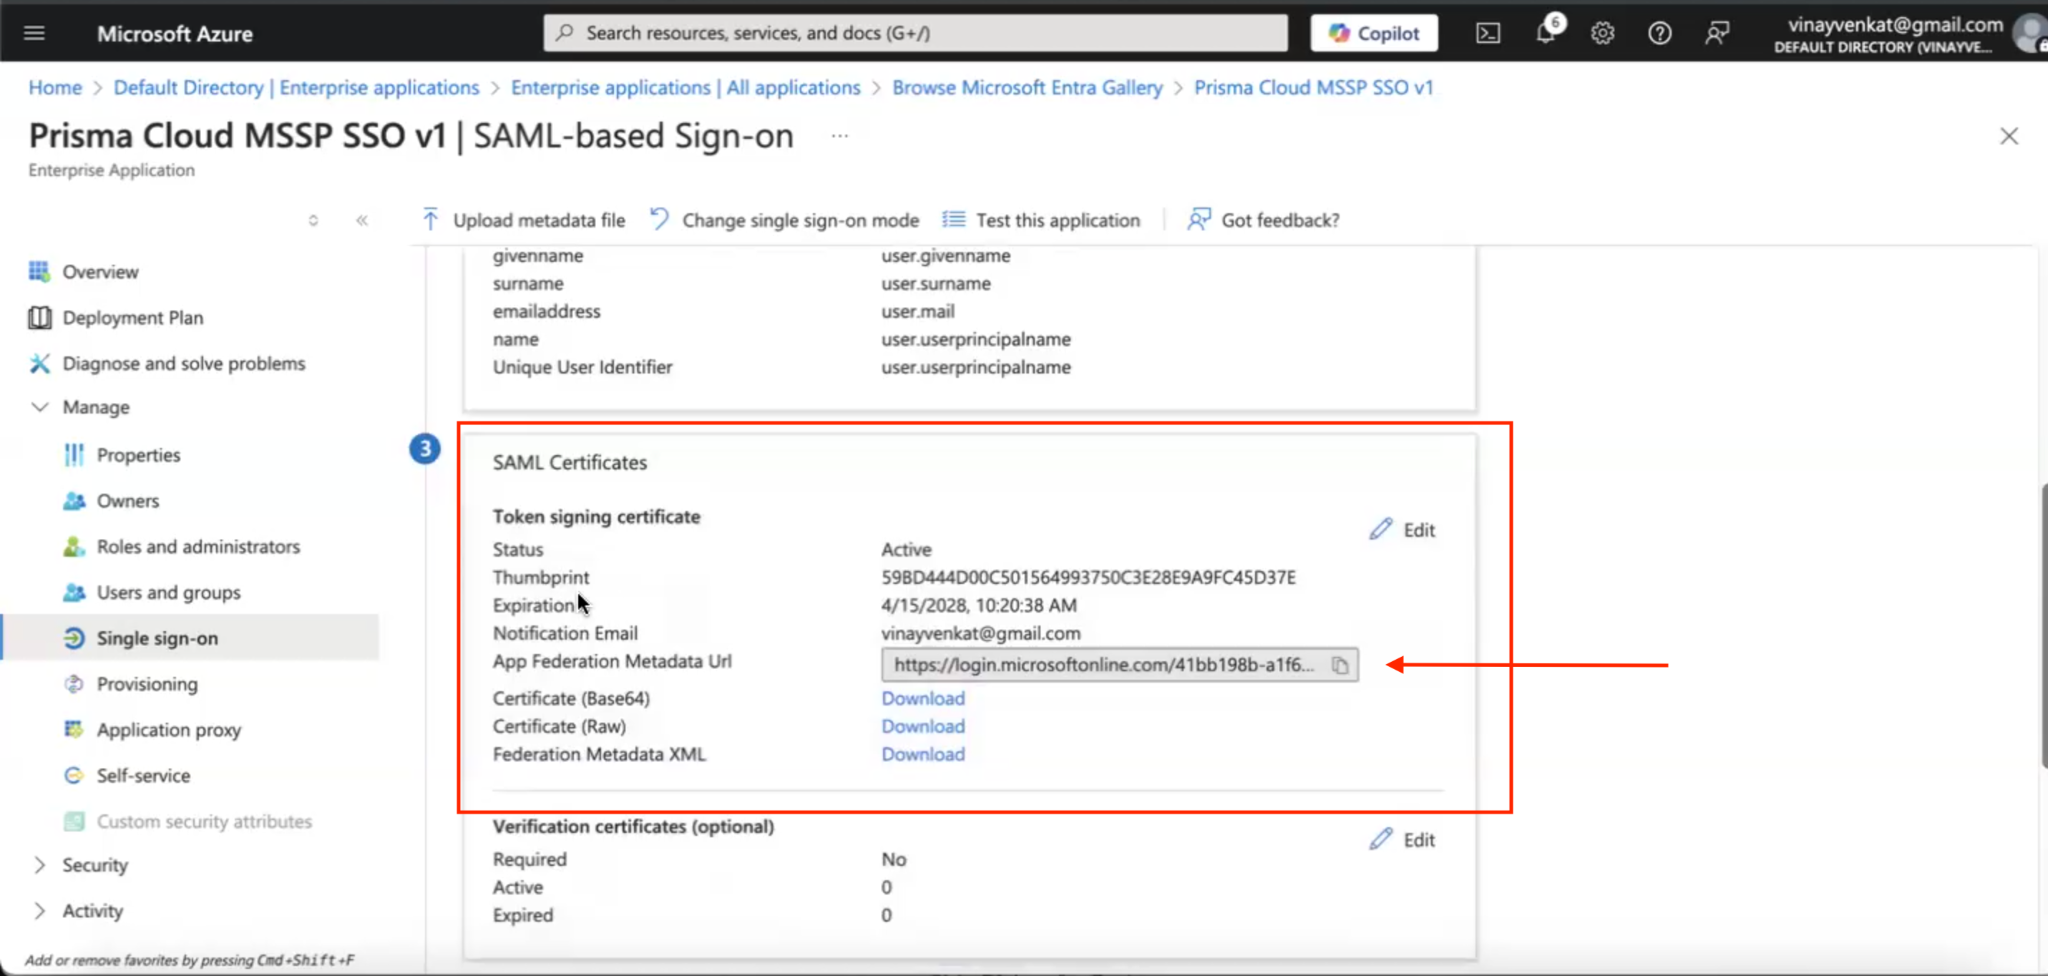Edit the Token signing certificate

[1402, 530]
